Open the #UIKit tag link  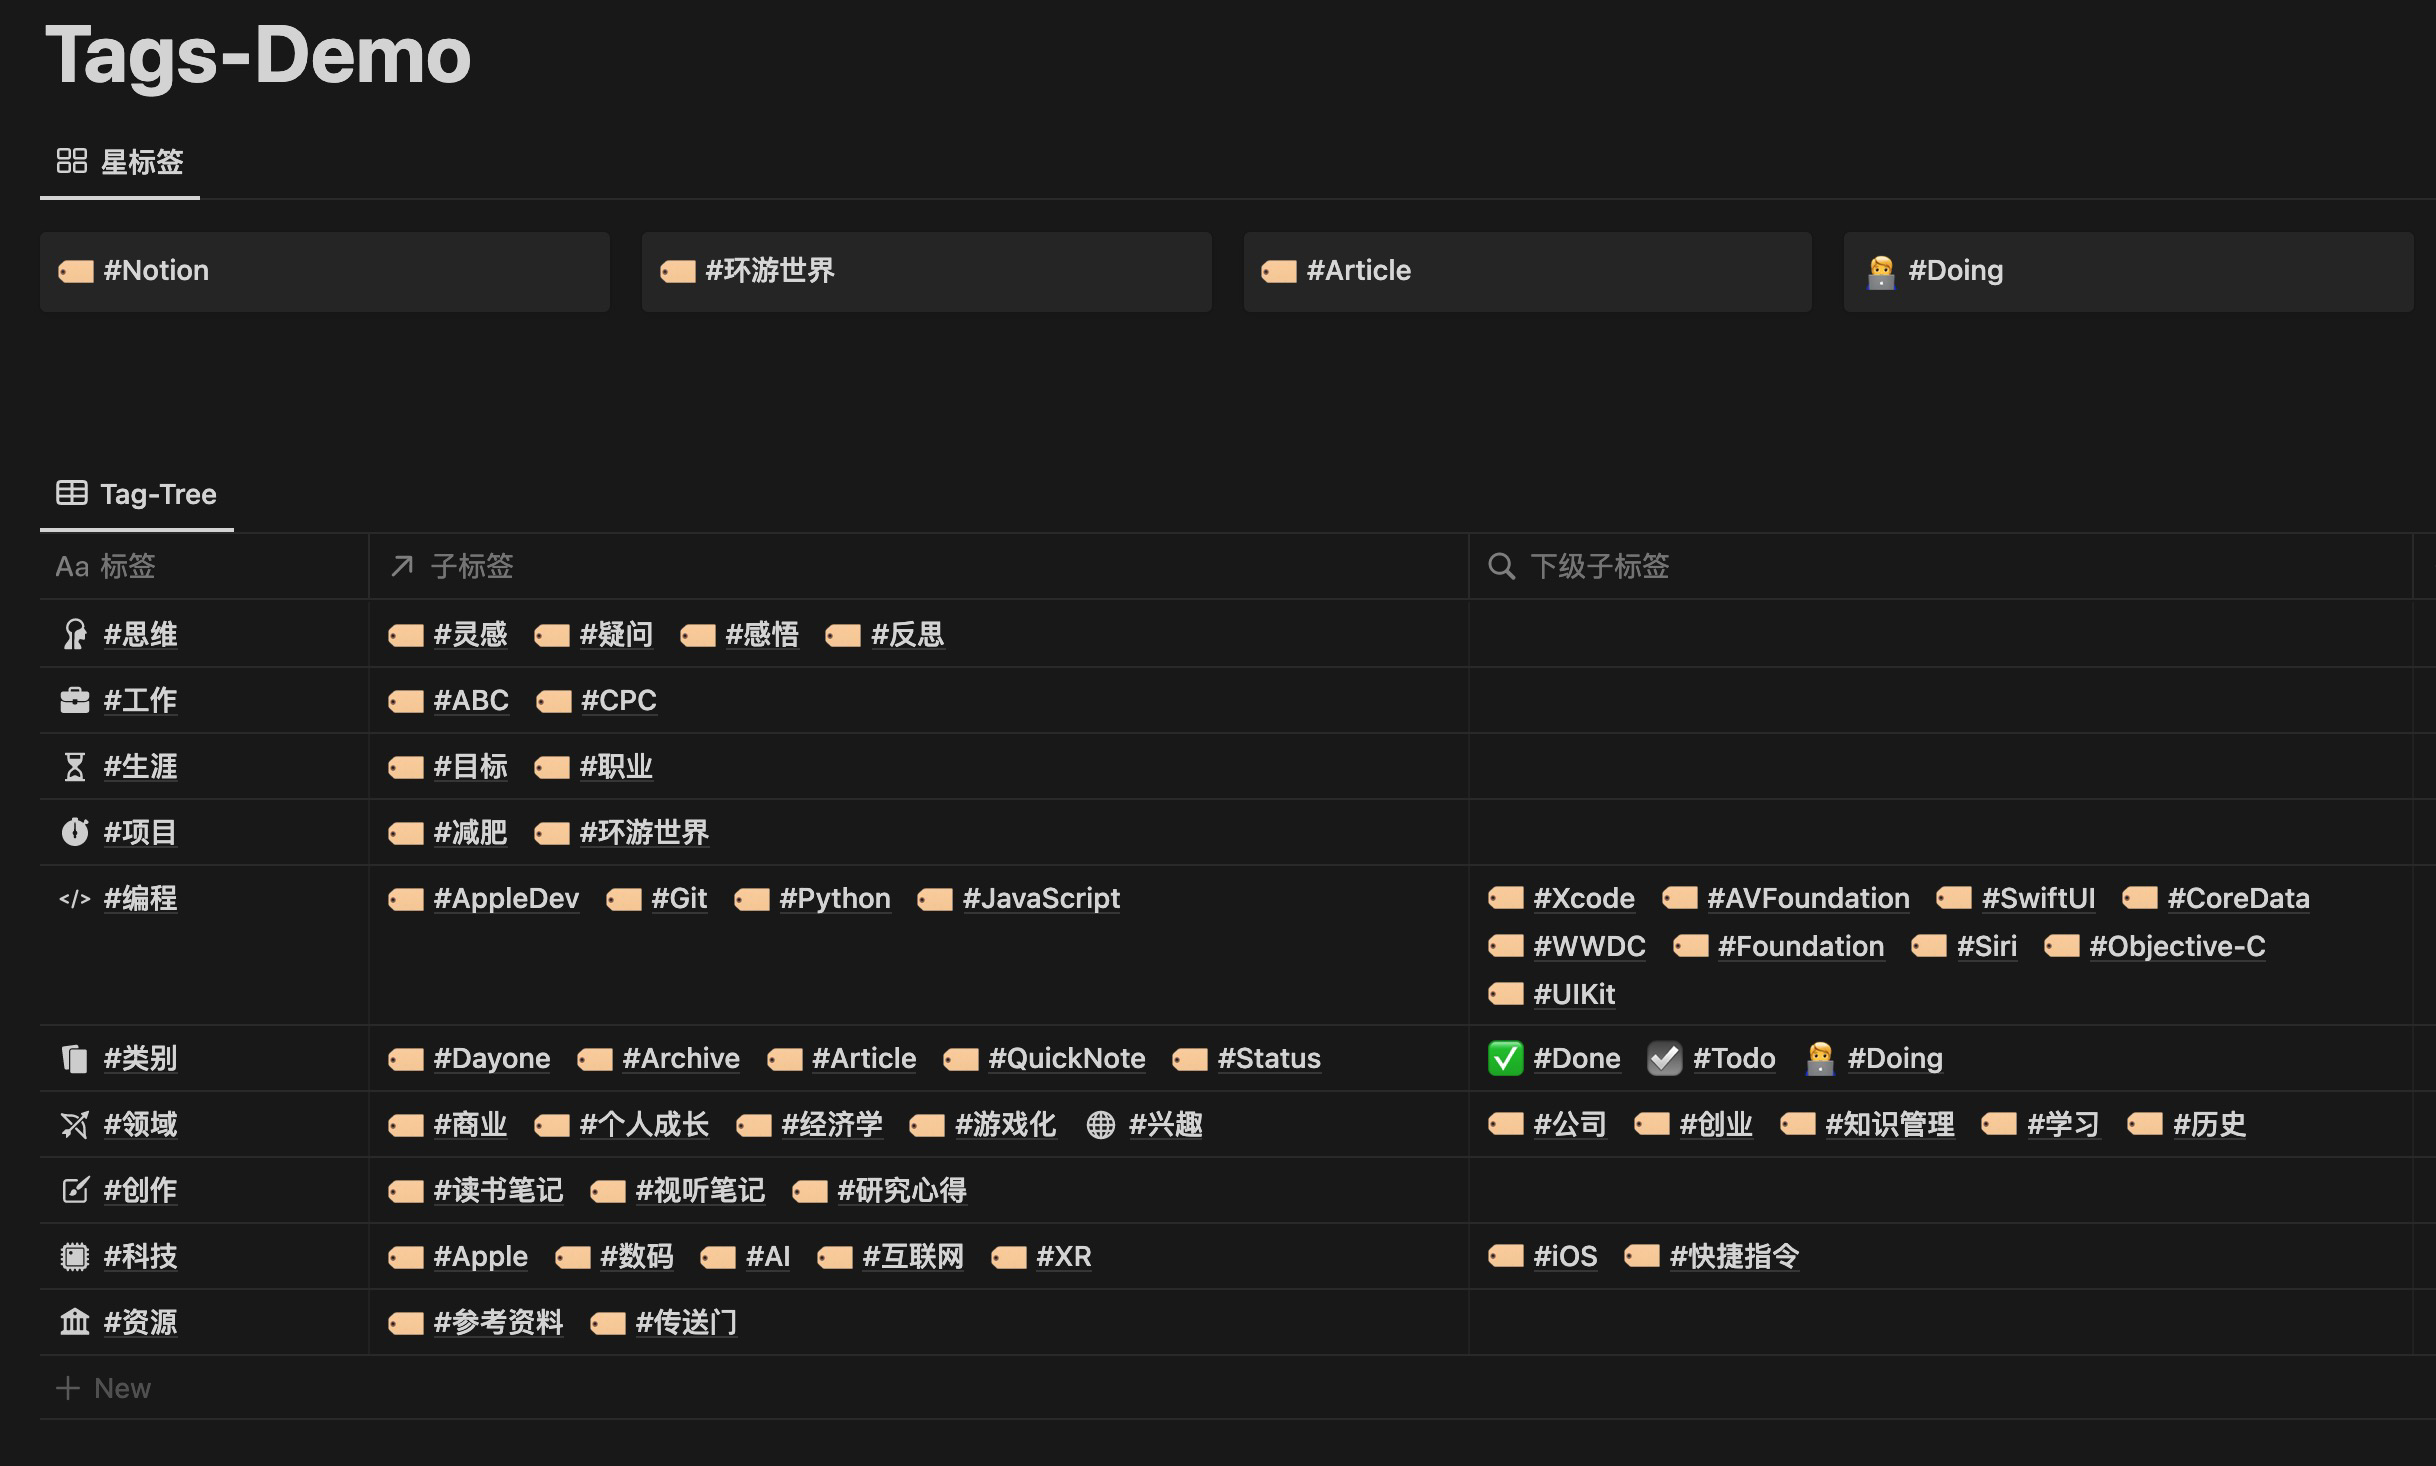click(x=1574, y=994)
